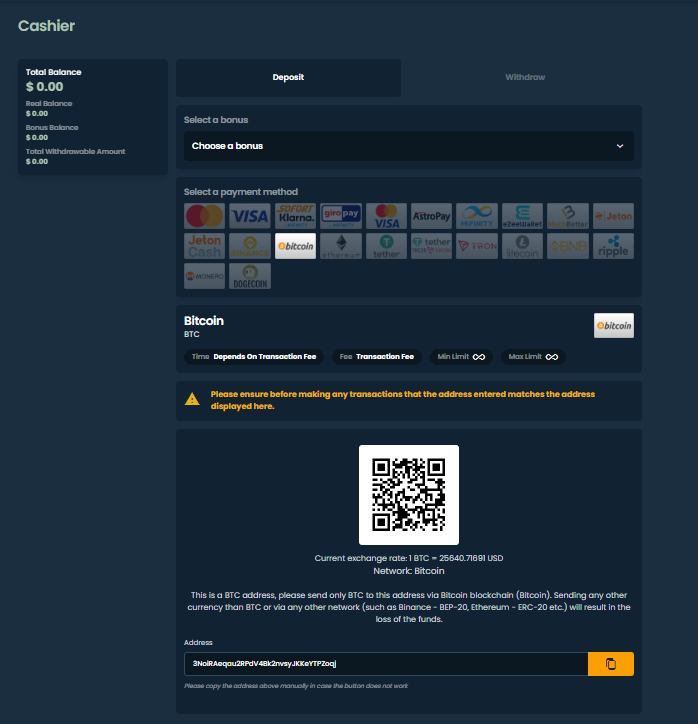Click the manual copy hint below address
Viewport: 698px width, 724px height.
coord(296,686)
